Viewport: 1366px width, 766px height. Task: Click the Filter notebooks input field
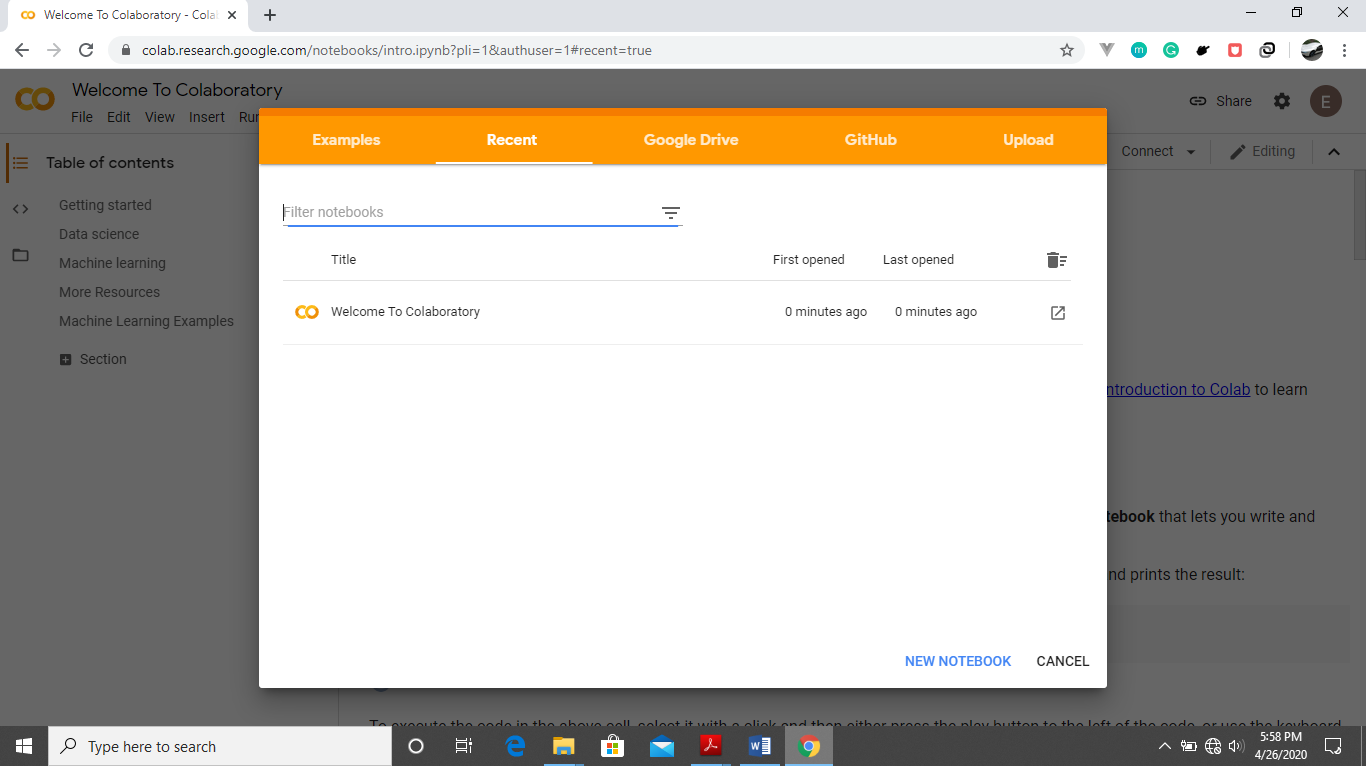[x=468, y=212]
